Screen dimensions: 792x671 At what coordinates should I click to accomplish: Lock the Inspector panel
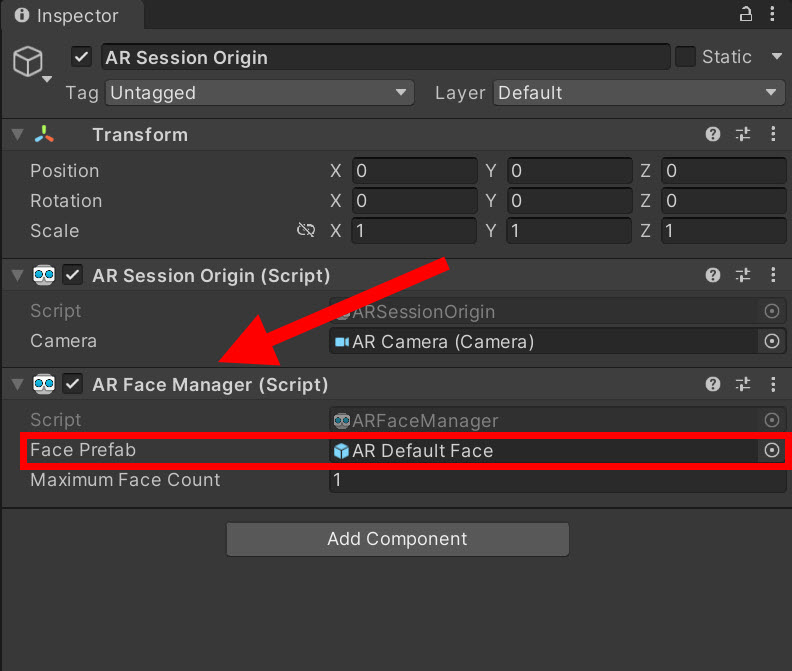tap(746, 14)
